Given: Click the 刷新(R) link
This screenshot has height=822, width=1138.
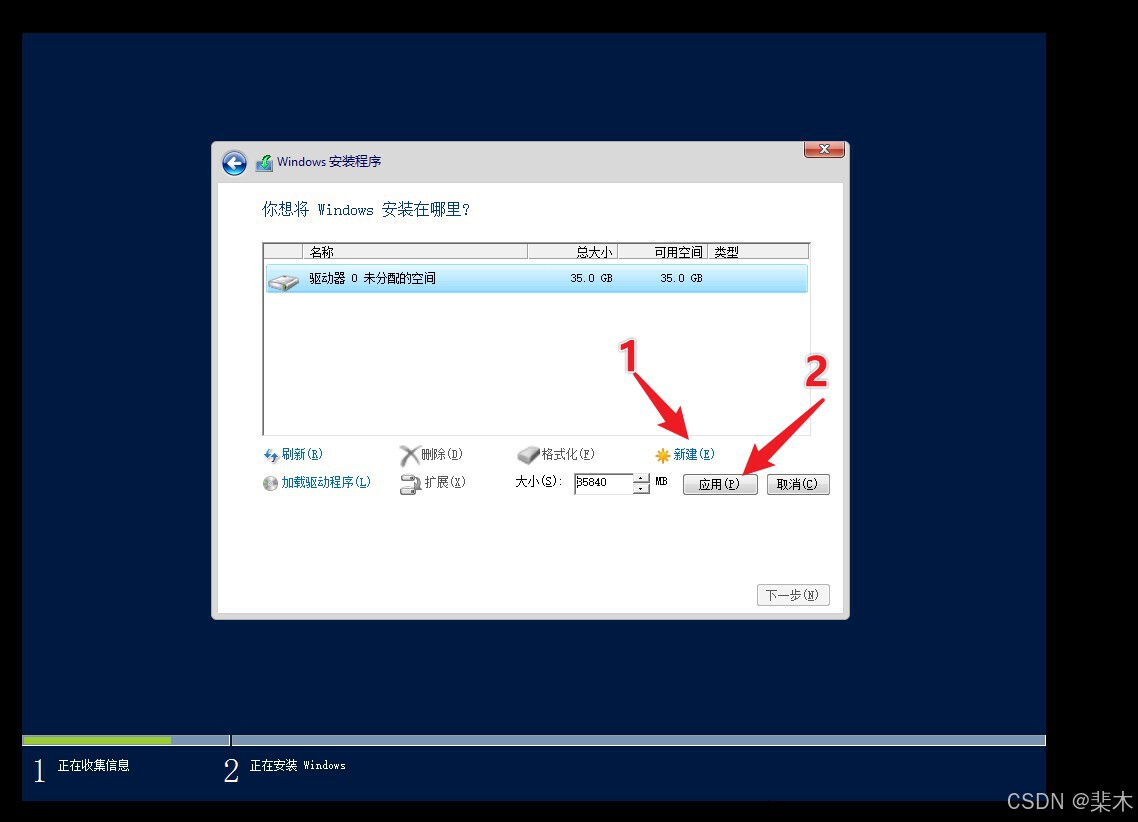Looking at the screenshot, I should point(302,454).
